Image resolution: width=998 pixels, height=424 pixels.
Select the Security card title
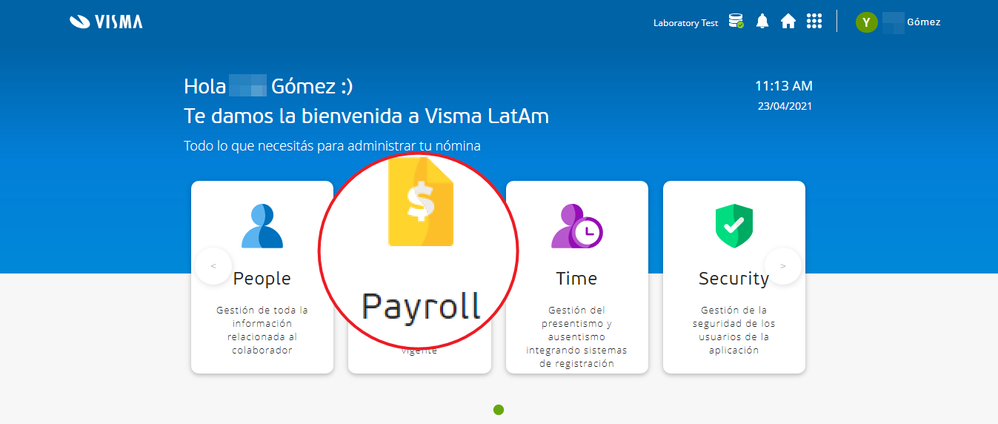click(x=734, y=278)
